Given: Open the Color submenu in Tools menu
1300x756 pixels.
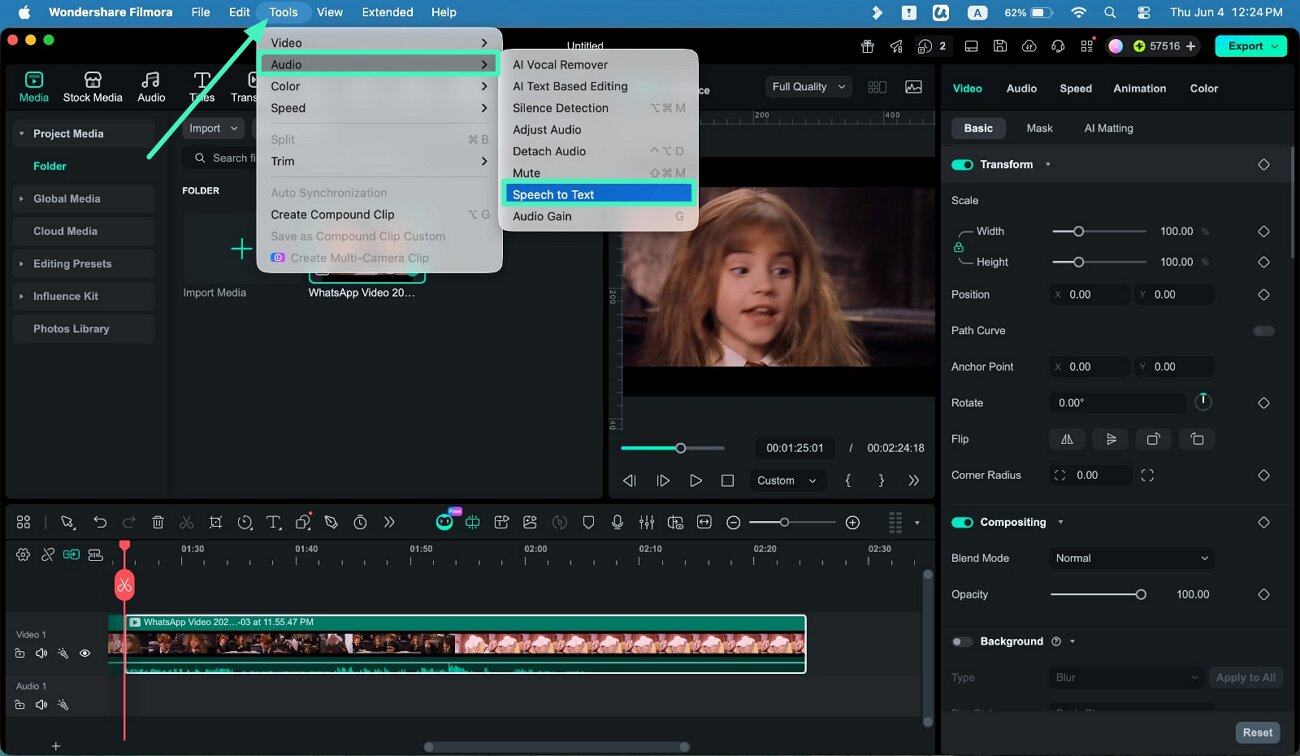Looking at the screenshot, I should tap(379, 86).
